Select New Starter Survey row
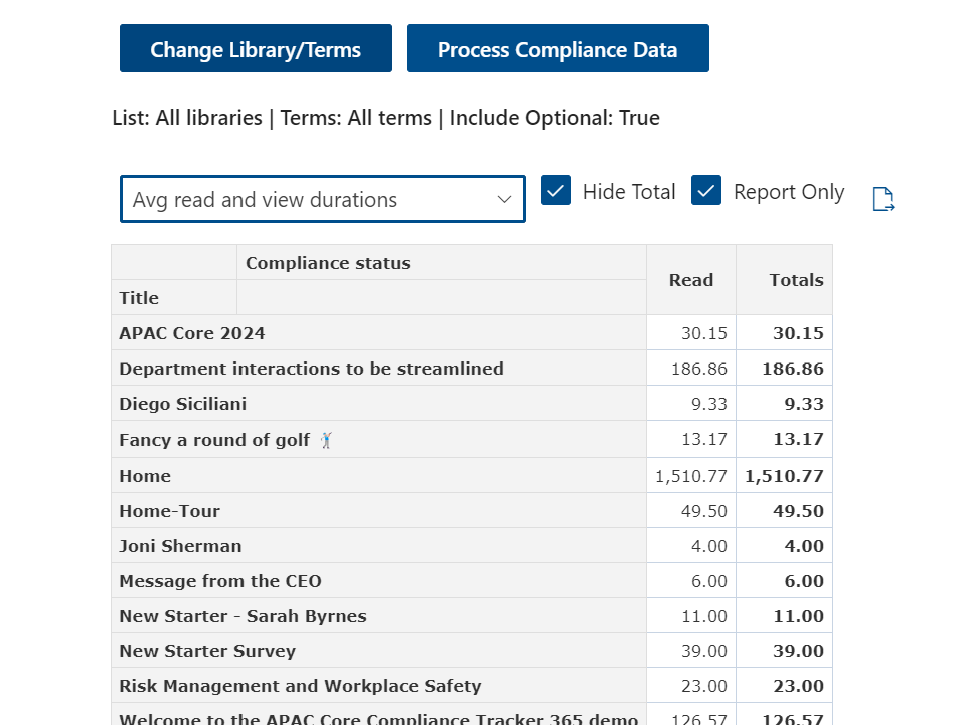Screen dimensions: 967x725 click(x=207, y=651)
